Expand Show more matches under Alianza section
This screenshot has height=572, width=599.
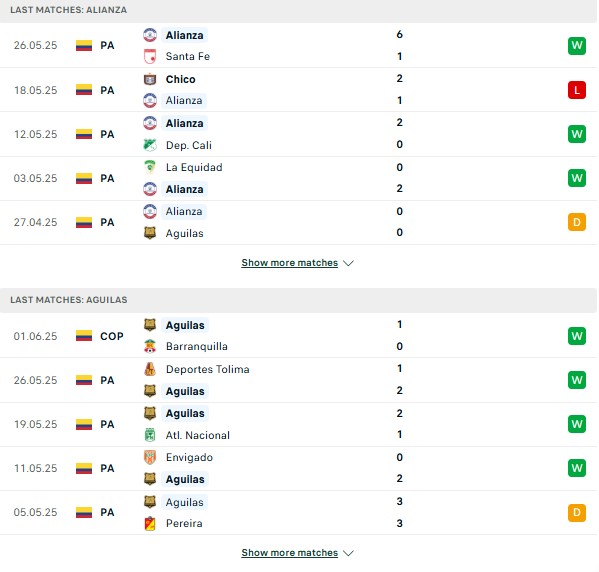tap(290, 263)
